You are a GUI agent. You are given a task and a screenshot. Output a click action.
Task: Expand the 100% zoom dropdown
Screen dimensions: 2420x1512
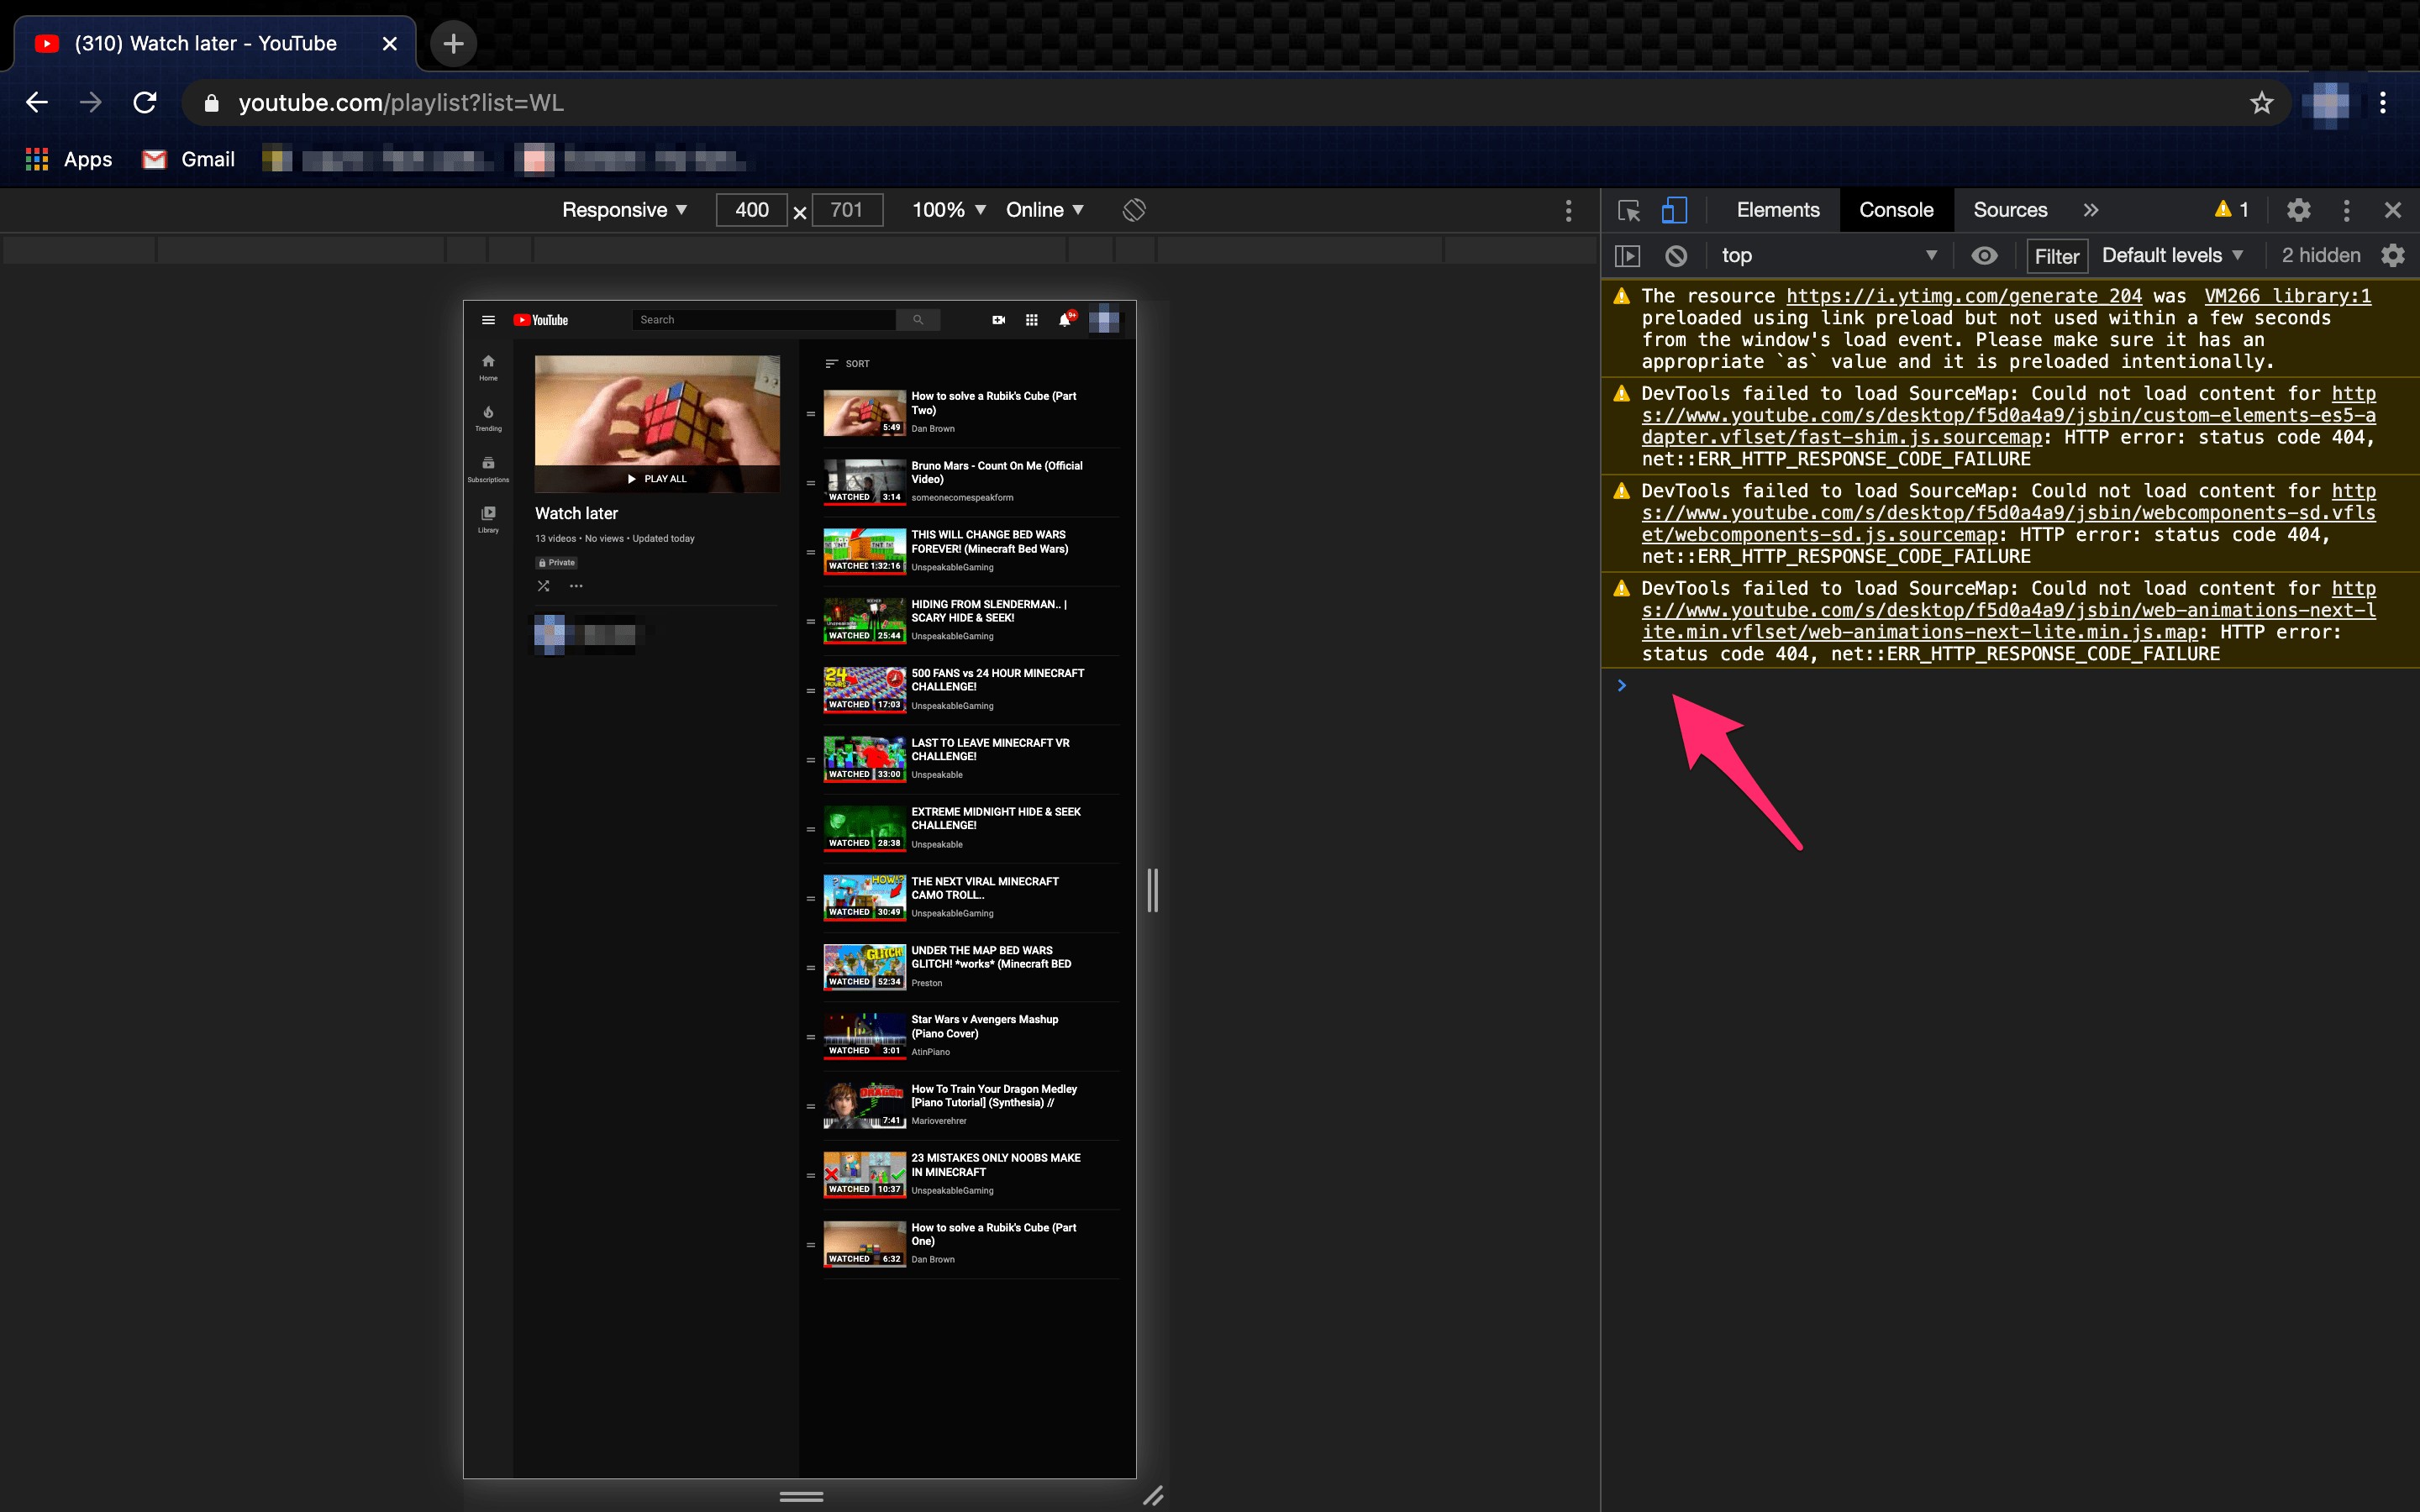[x=949, y=210]
